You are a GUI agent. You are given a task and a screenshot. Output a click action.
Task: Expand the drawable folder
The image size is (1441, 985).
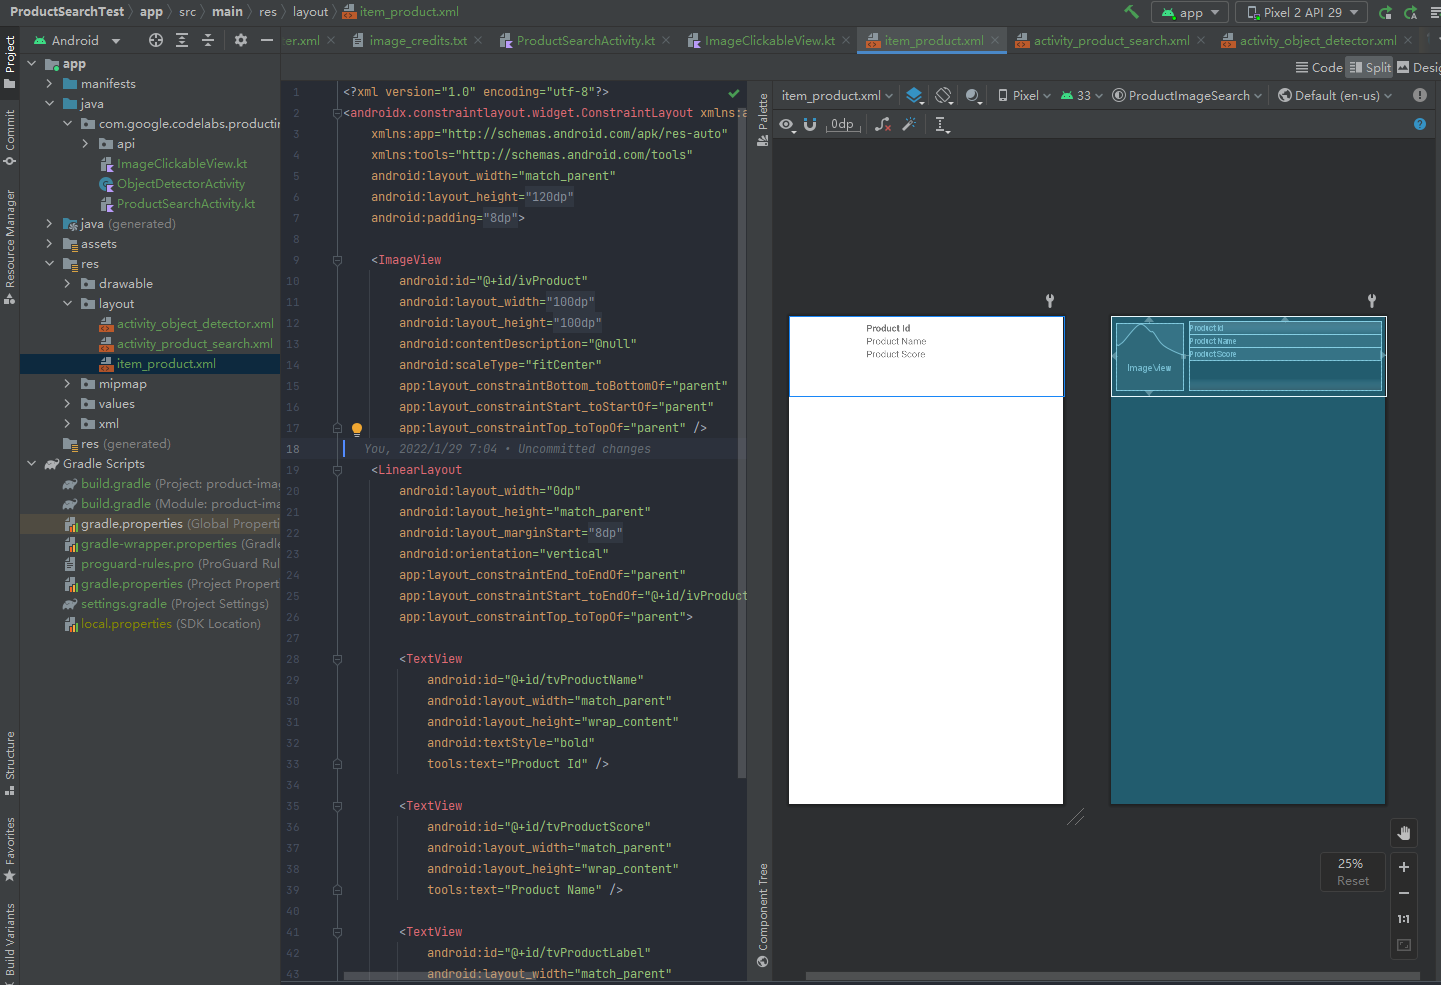pos(67,284)
